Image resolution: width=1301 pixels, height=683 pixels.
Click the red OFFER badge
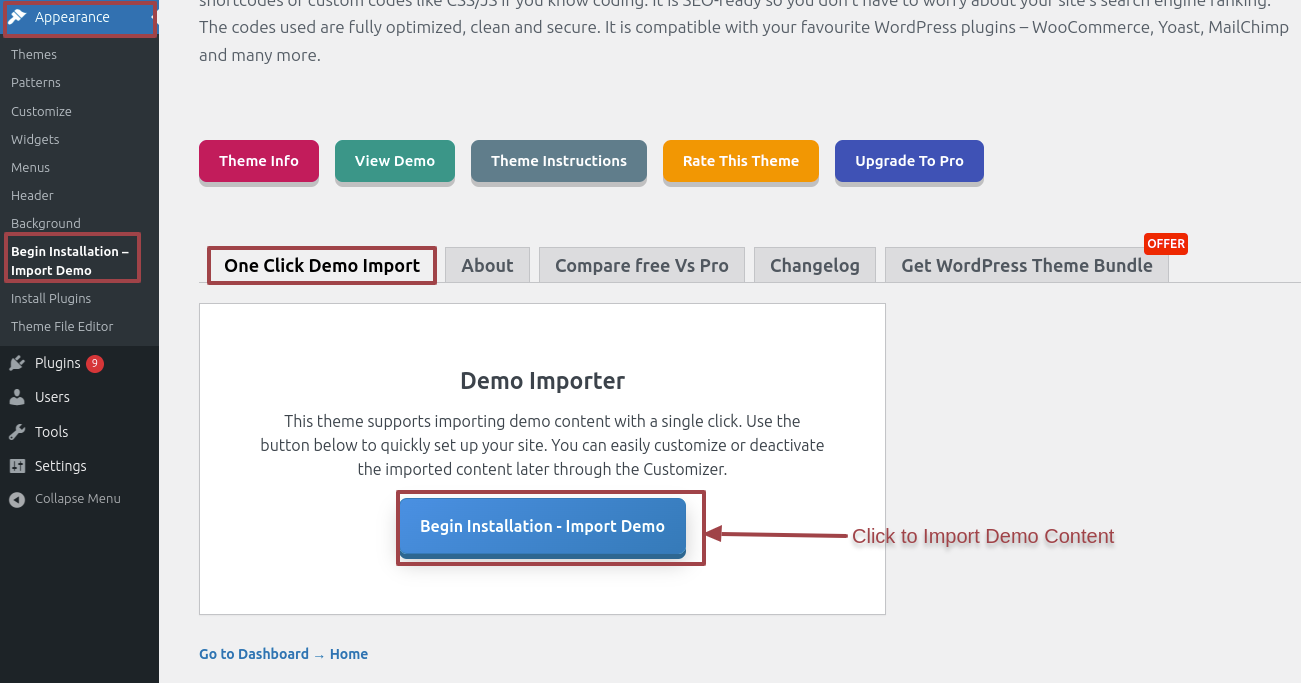coord(1166,244)
